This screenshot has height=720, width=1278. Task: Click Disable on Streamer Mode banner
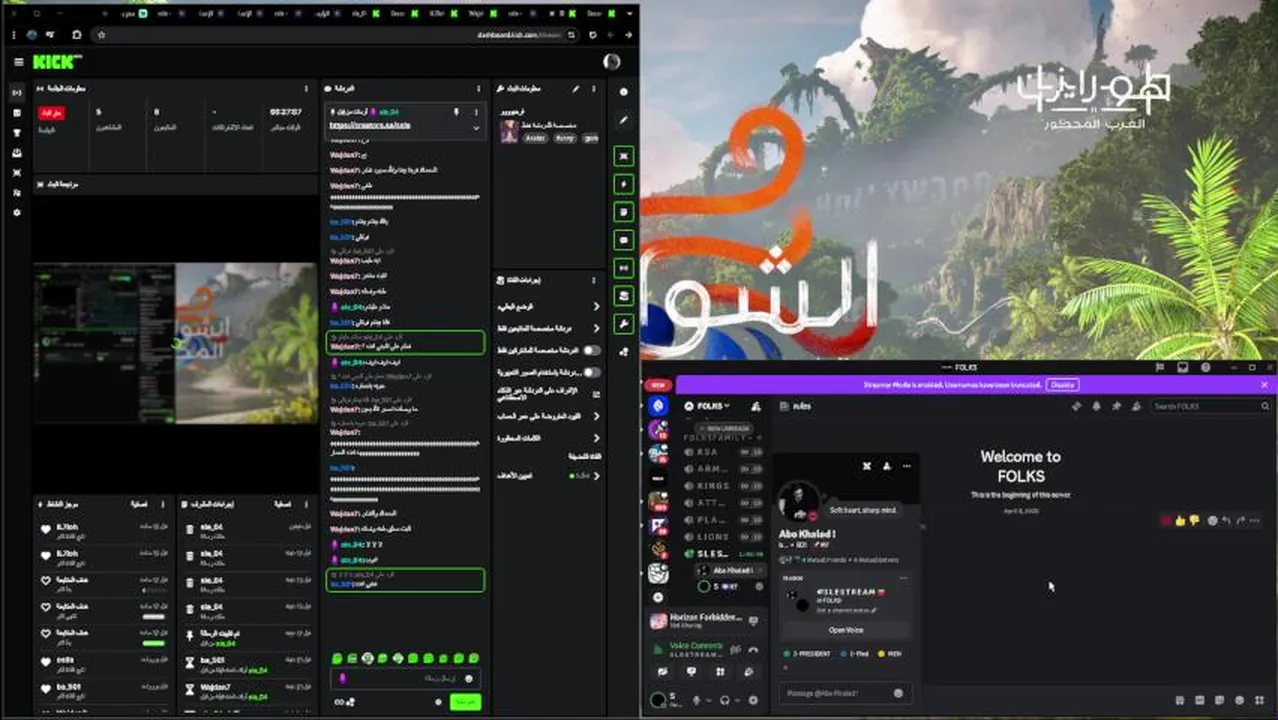pyautogui.click(x=1062, y=384)
